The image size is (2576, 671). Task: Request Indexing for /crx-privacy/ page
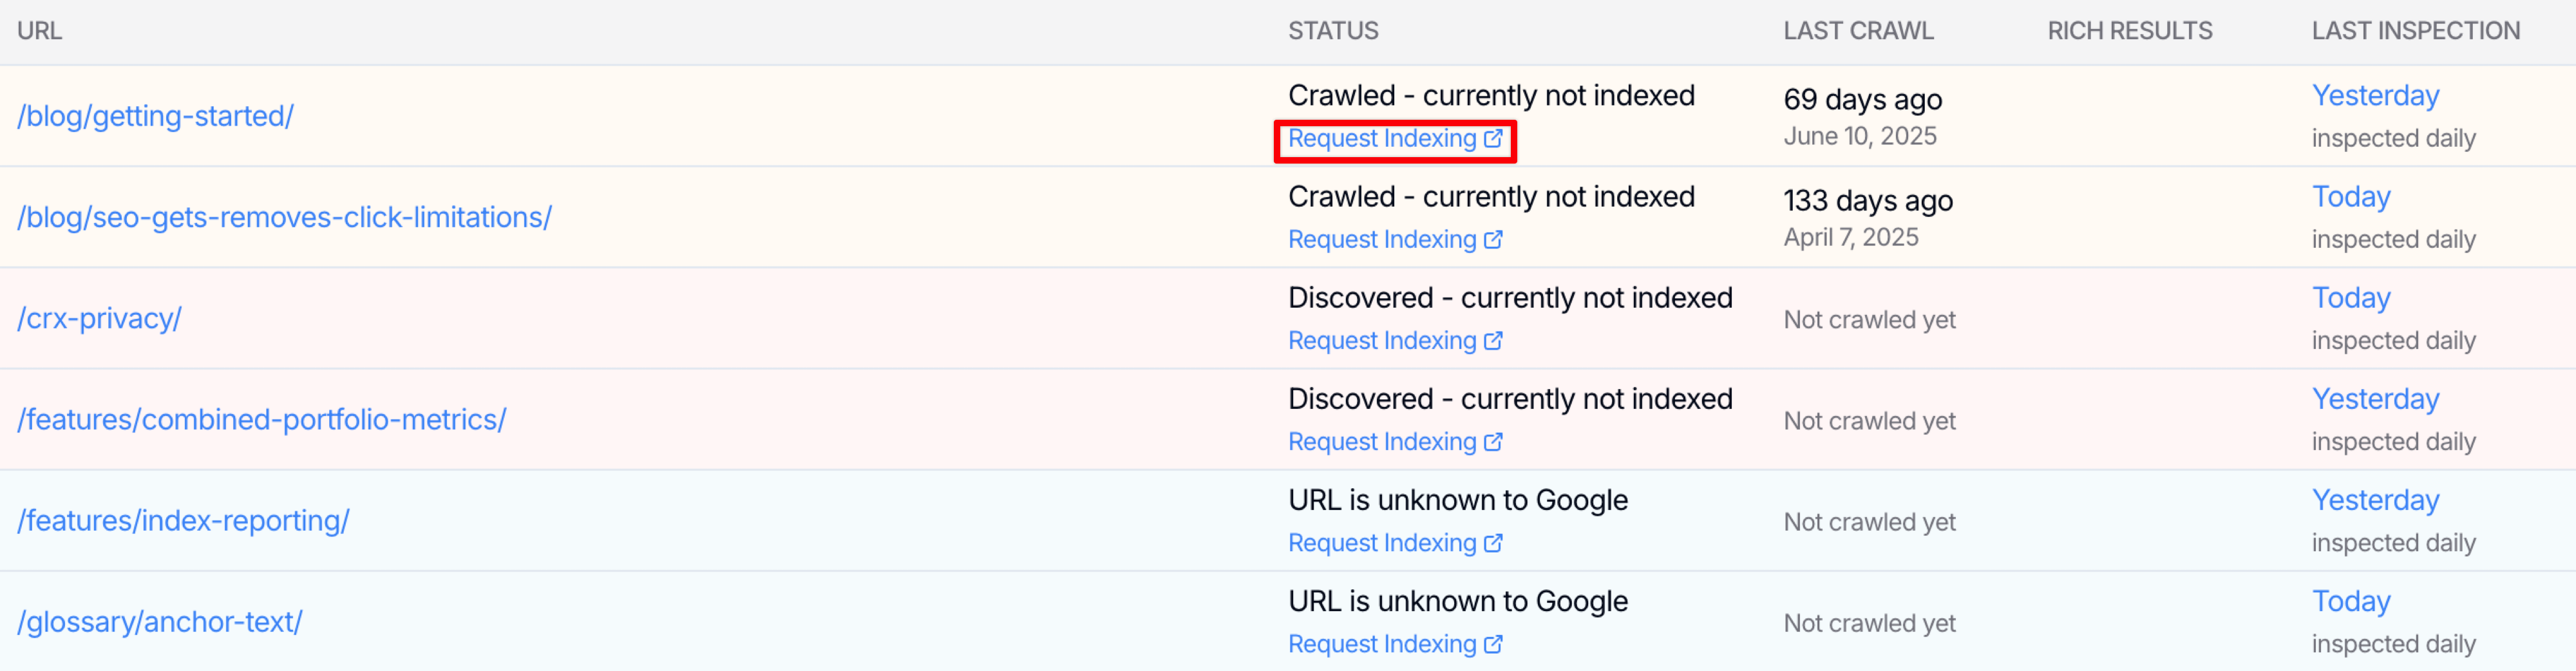(1381, 341)
